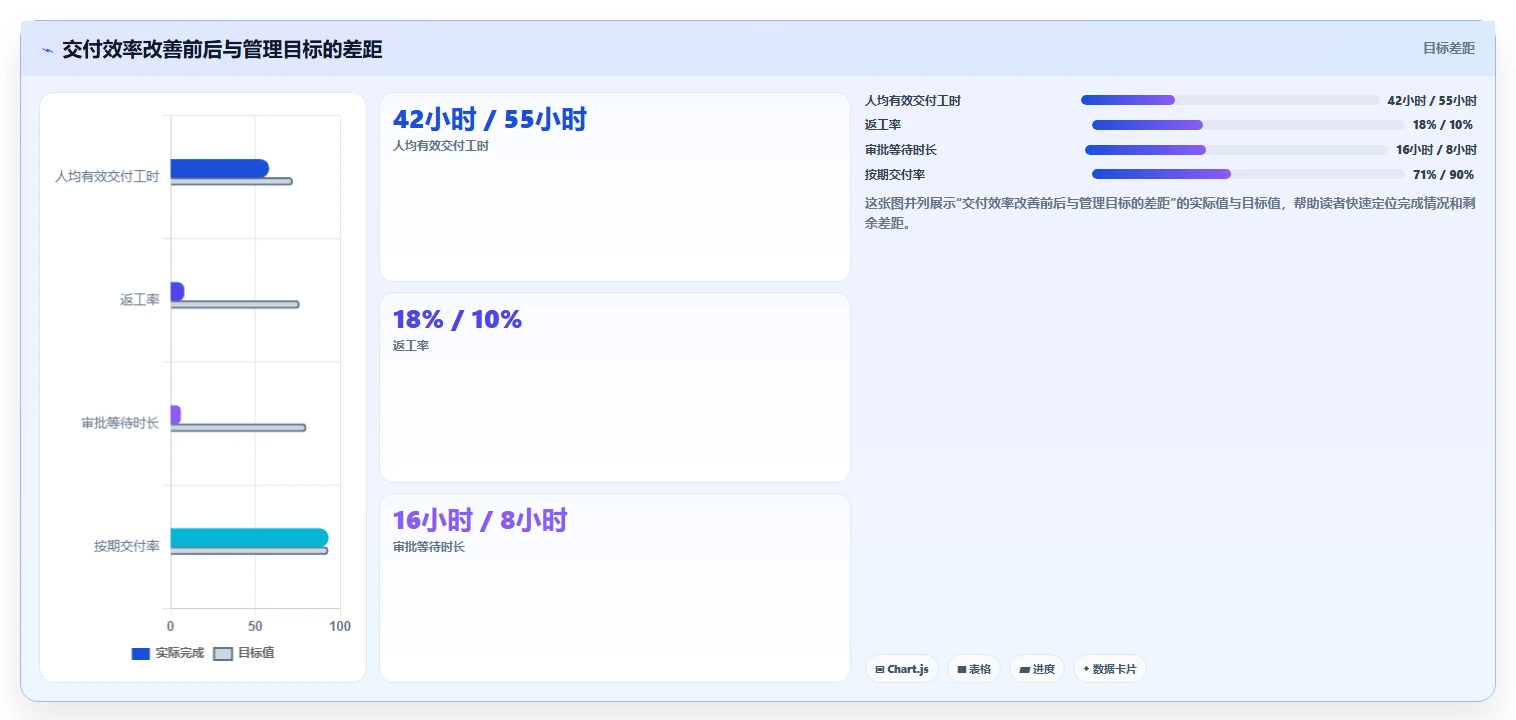Click the 按期交付率 progress bar
The image size is (1516, 720).
[1248, 174]
